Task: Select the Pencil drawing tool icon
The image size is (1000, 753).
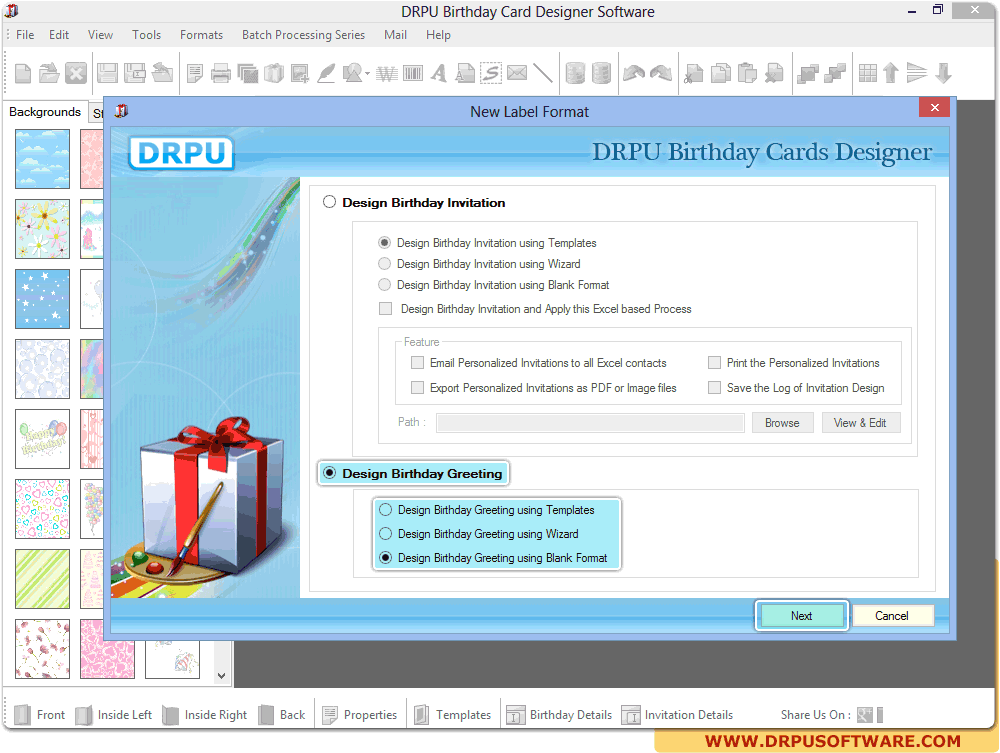Action: [x=326, y=73]
